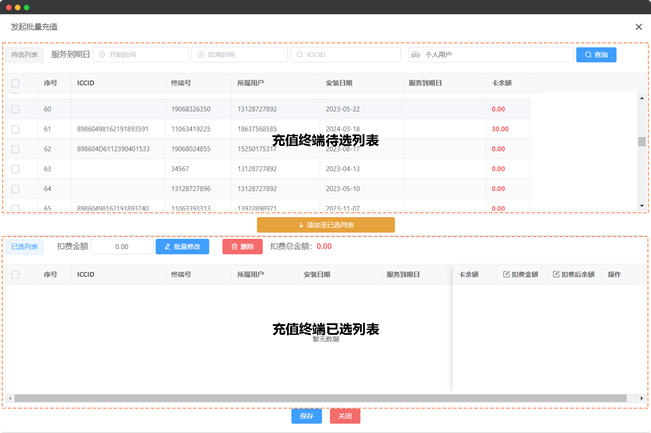Click the edit icon beside 扣费后余额 column header

point(556,274)
